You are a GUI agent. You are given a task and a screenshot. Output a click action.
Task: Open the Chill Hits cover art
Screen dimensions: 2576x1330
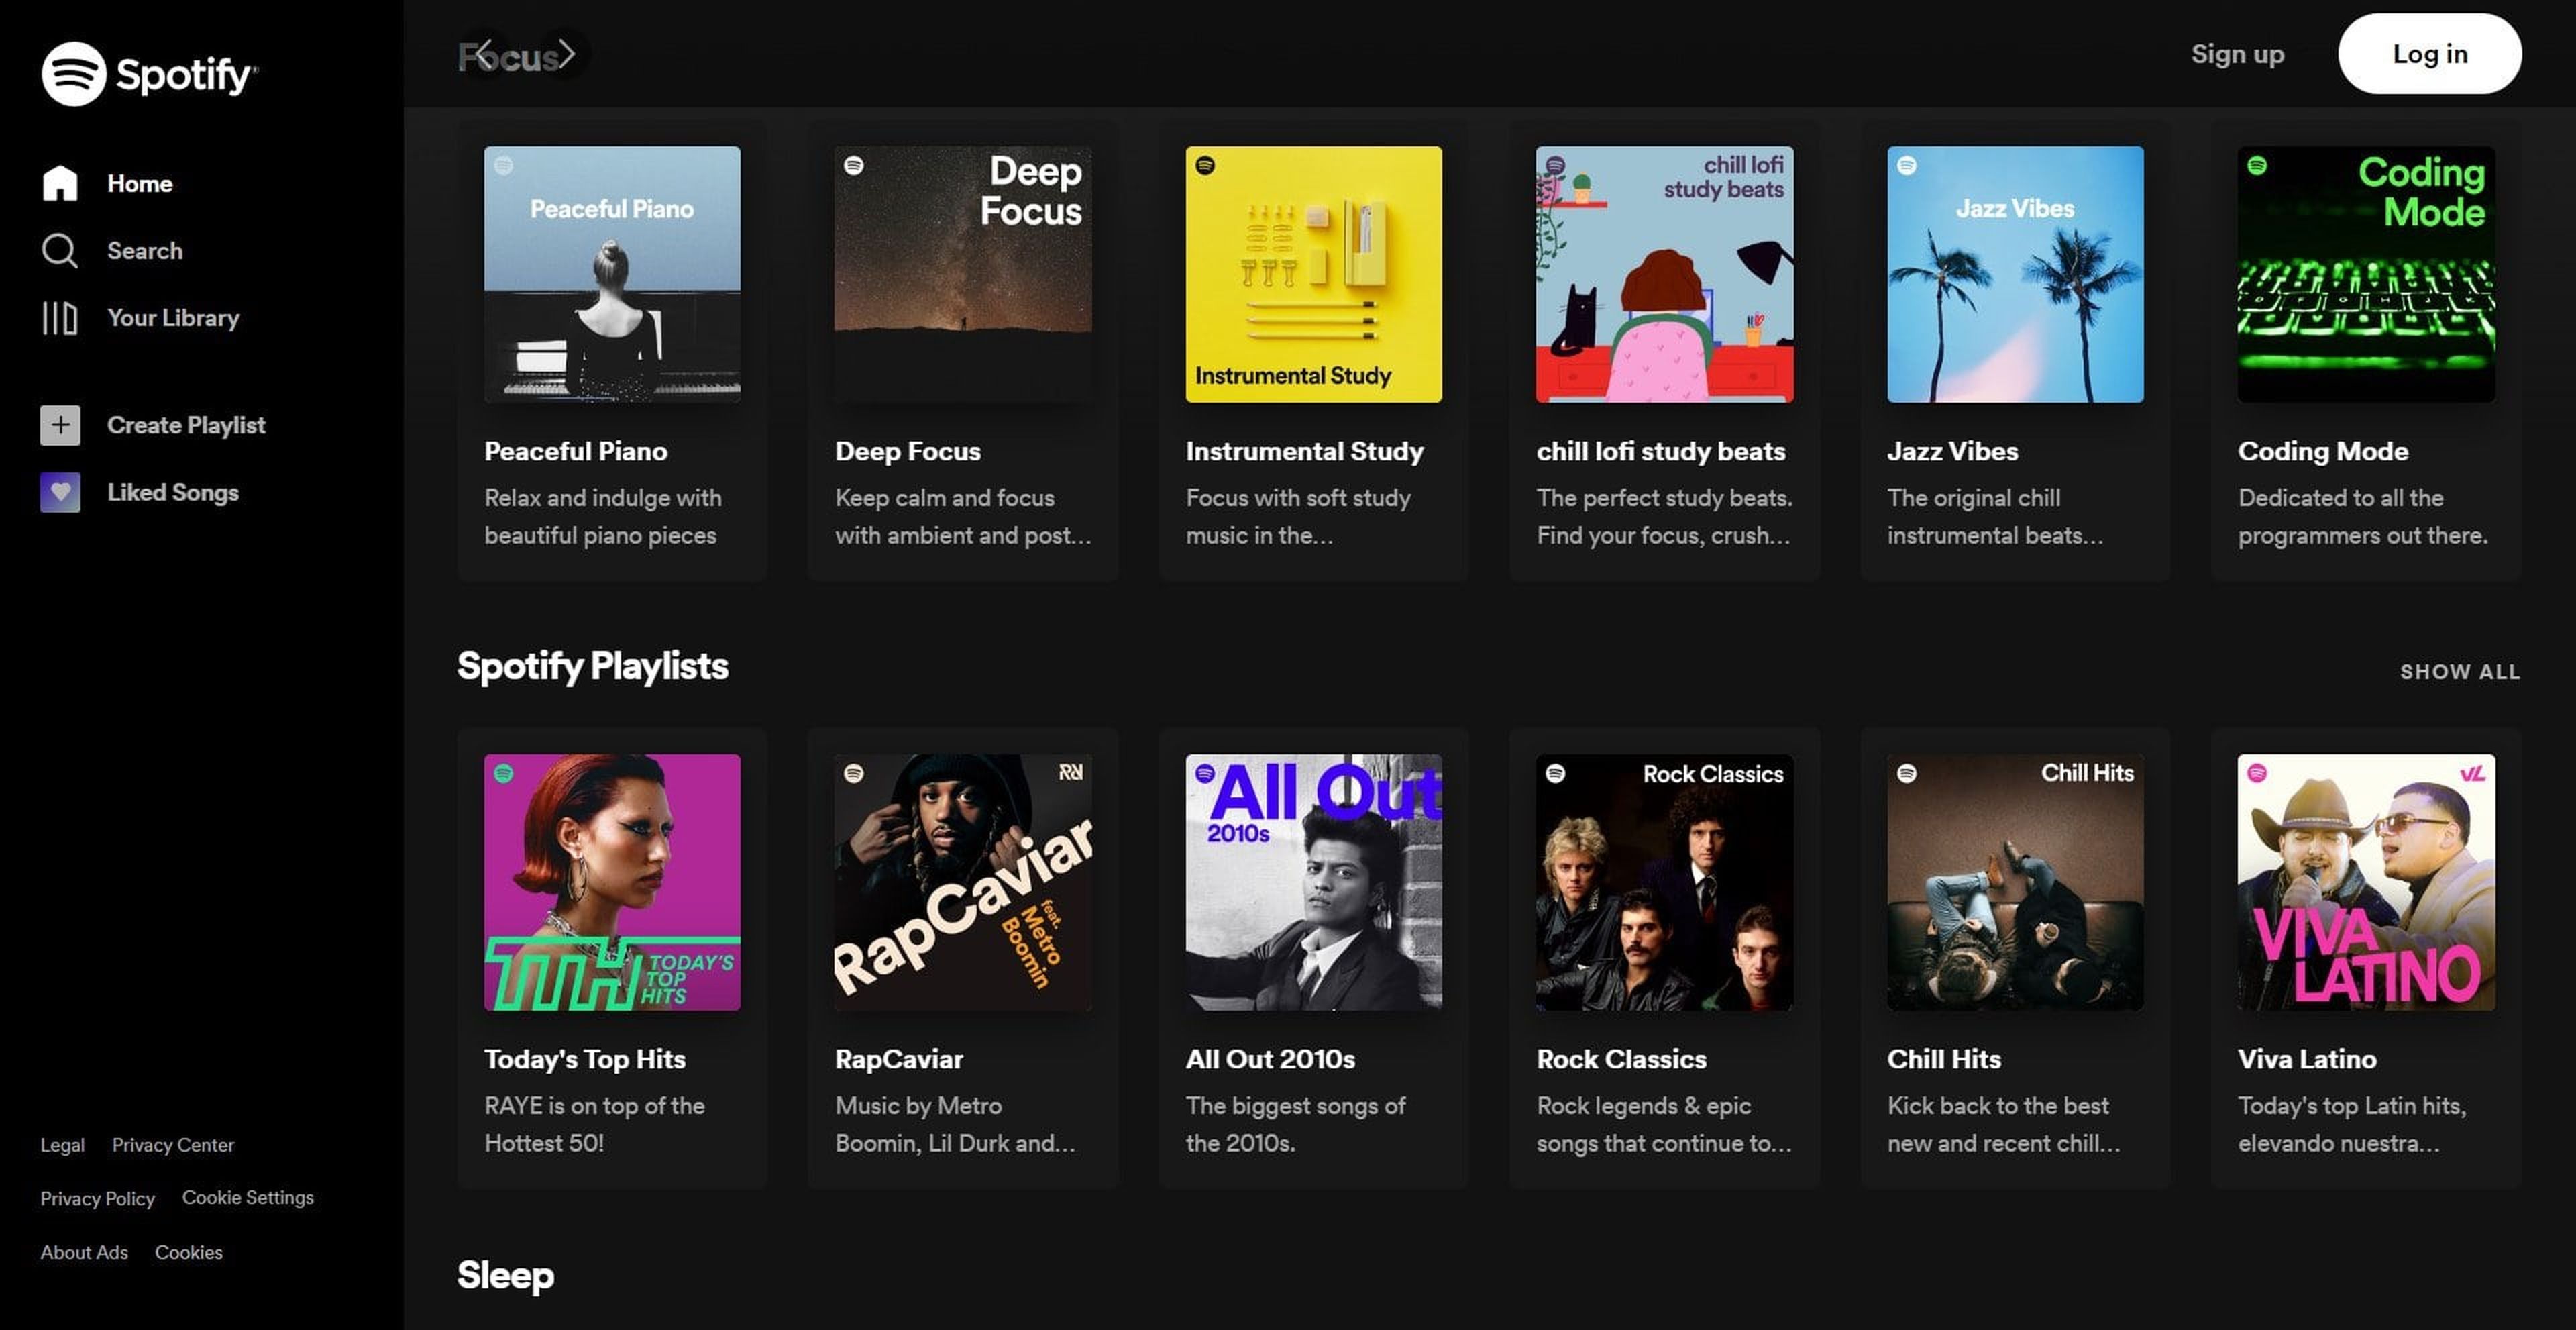coord(2016,882)
